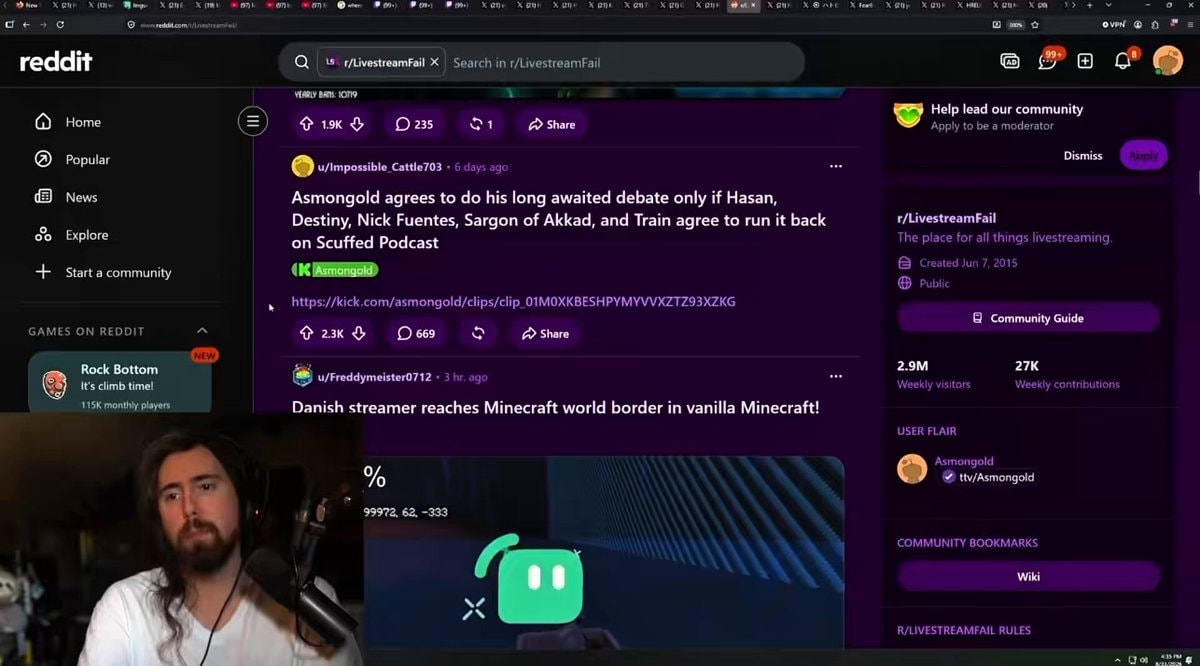Open u/Impossible_Cattle703 profile link
1200x666 pixels.
pos(380,167)
